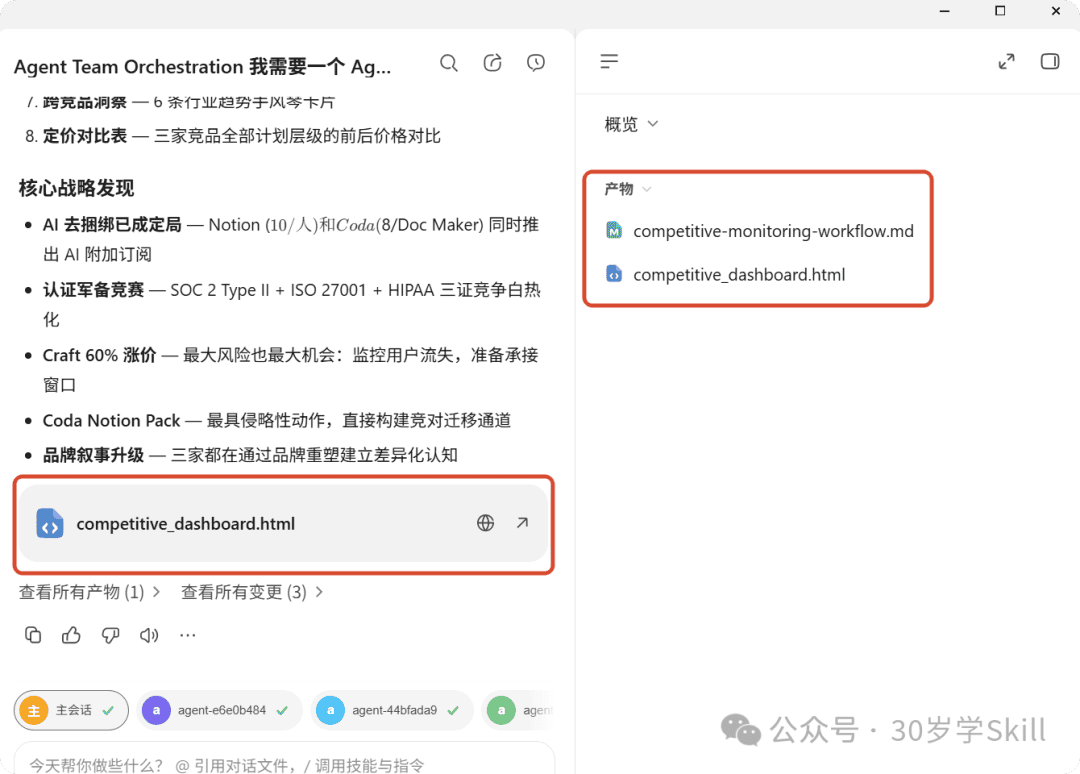The height and width of the screenshot is (774, 1080).
Task: Copy the response message
Action: (x=33, y=635)
